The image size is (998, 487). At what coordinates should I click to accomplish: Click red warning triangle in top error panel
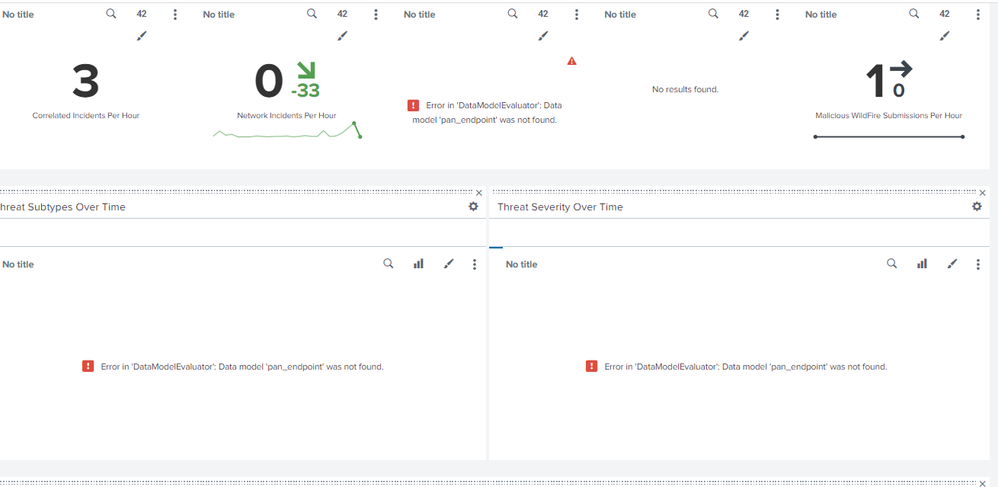click(x=572, y=61)
